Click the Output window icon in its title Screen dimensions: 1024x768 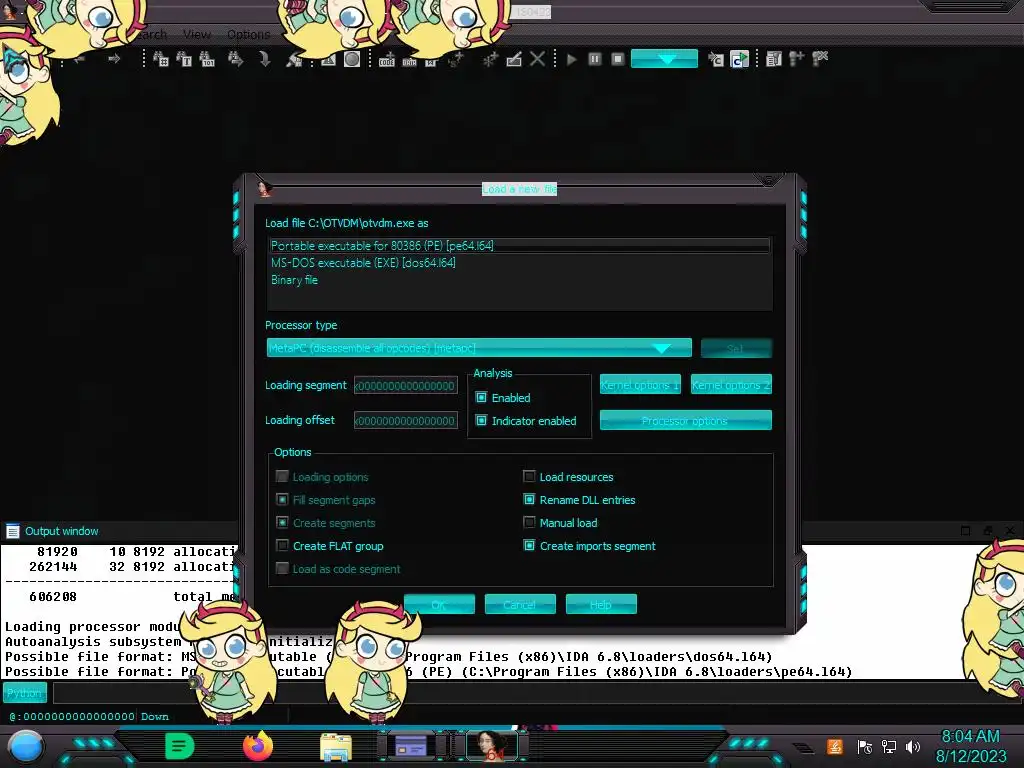pos(12,531)
